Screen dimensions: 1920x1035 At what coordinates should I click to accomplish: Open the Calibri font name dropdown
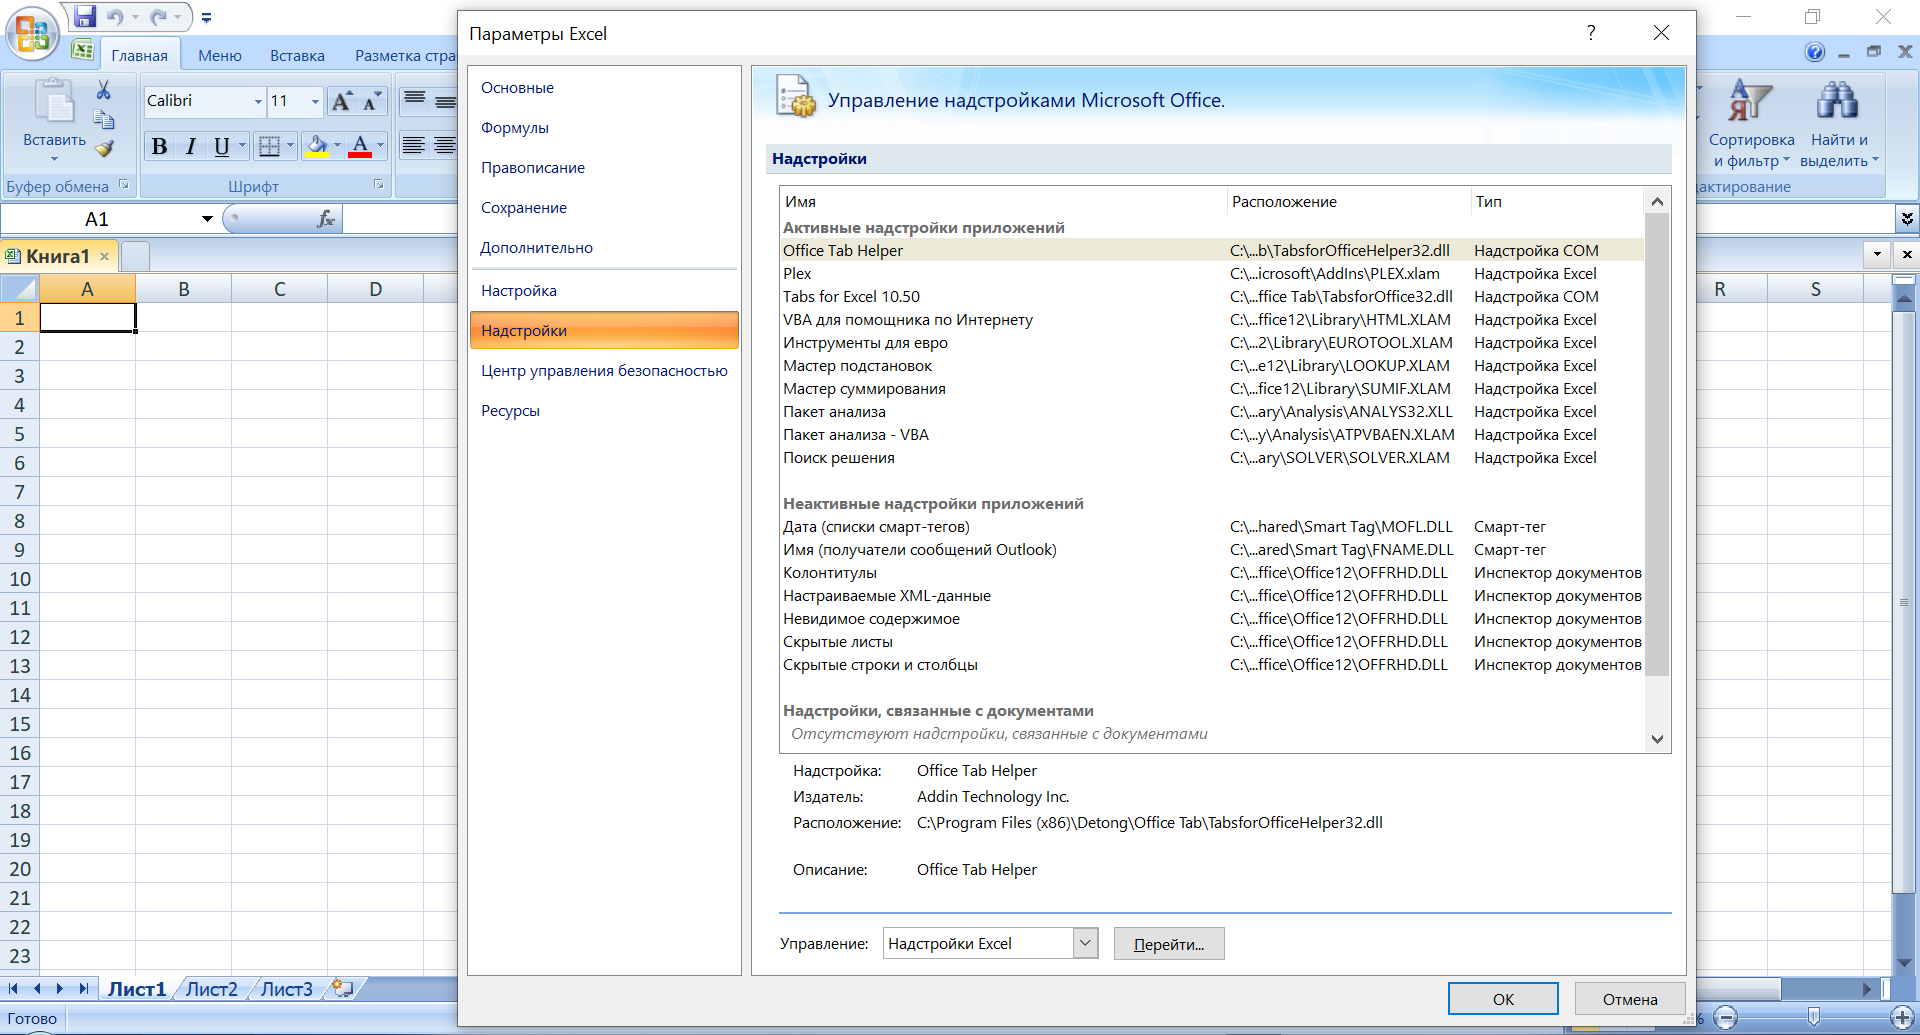[258, 101]
